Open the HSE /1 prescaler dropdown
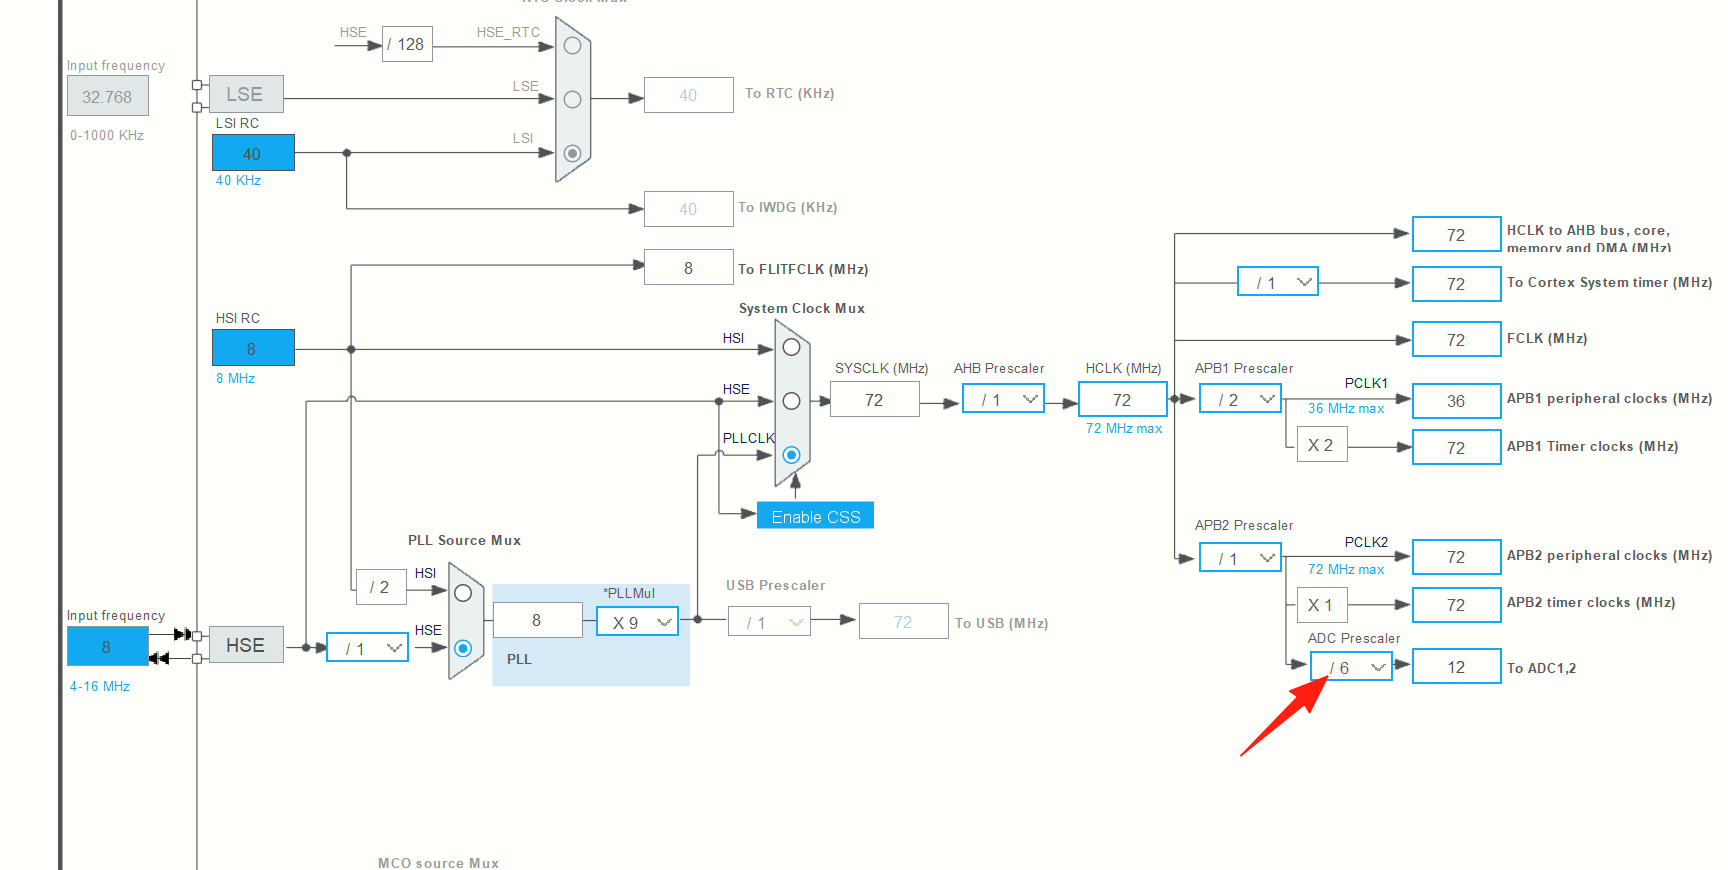Viewport: 1728px width, 870px height. (367, 648)
